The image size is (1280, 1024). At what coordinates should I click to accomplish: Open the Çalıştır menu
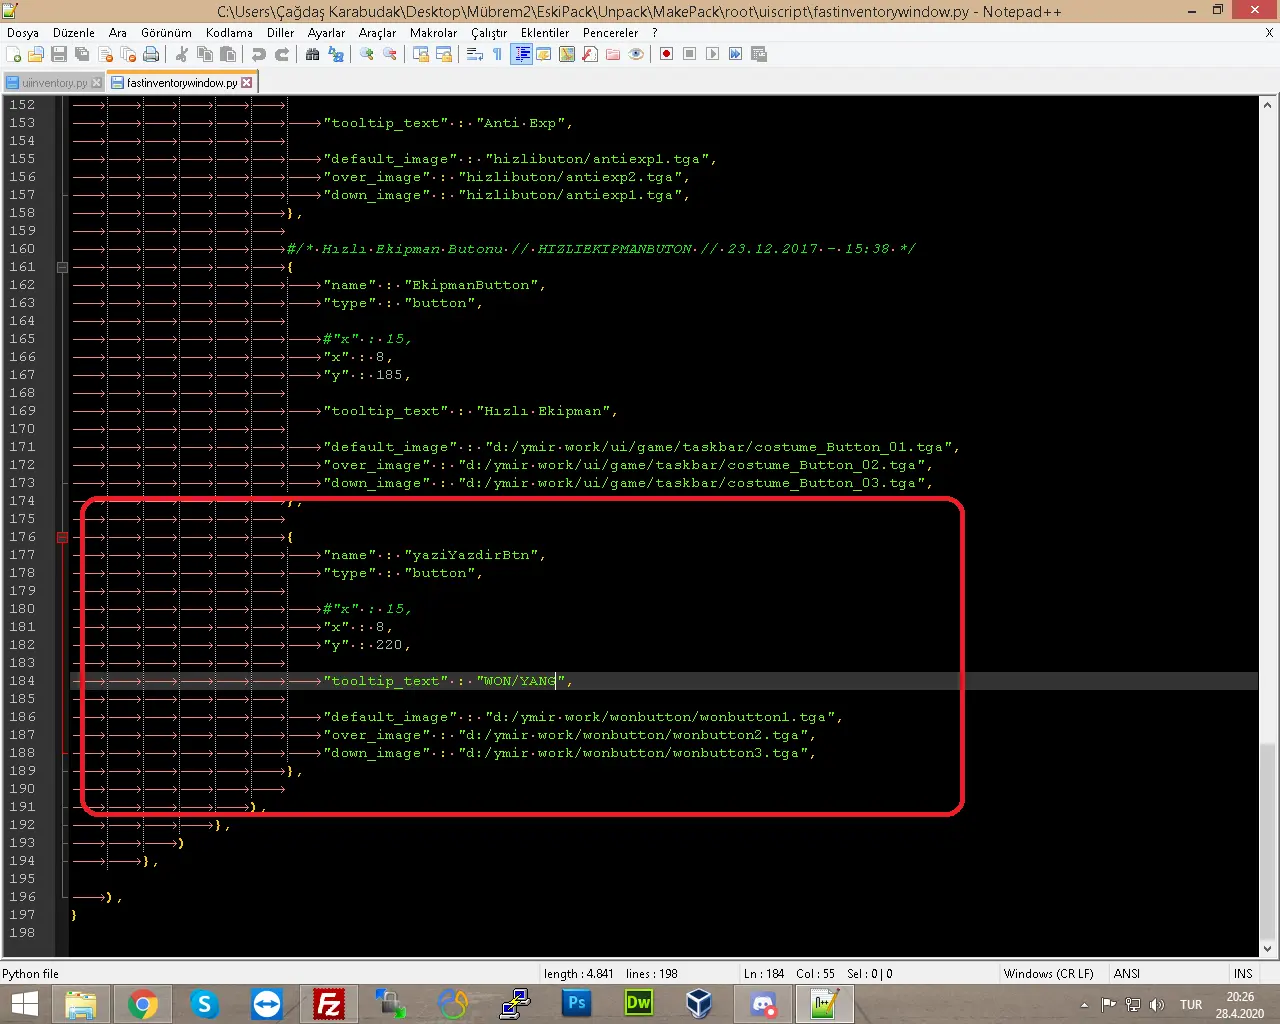(x=489, y=33)
